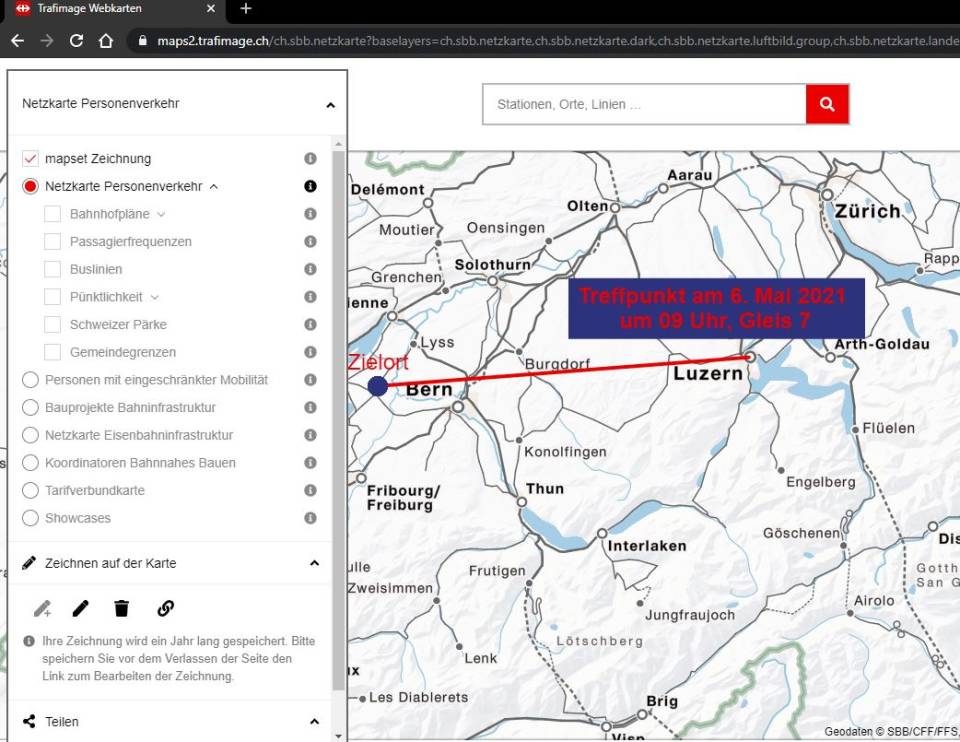This screenshot has width=960, height=742.
Task: Uncheck the mapset Zeichnung checkbox
Action: pyautogui.click(x=30, y=159)
